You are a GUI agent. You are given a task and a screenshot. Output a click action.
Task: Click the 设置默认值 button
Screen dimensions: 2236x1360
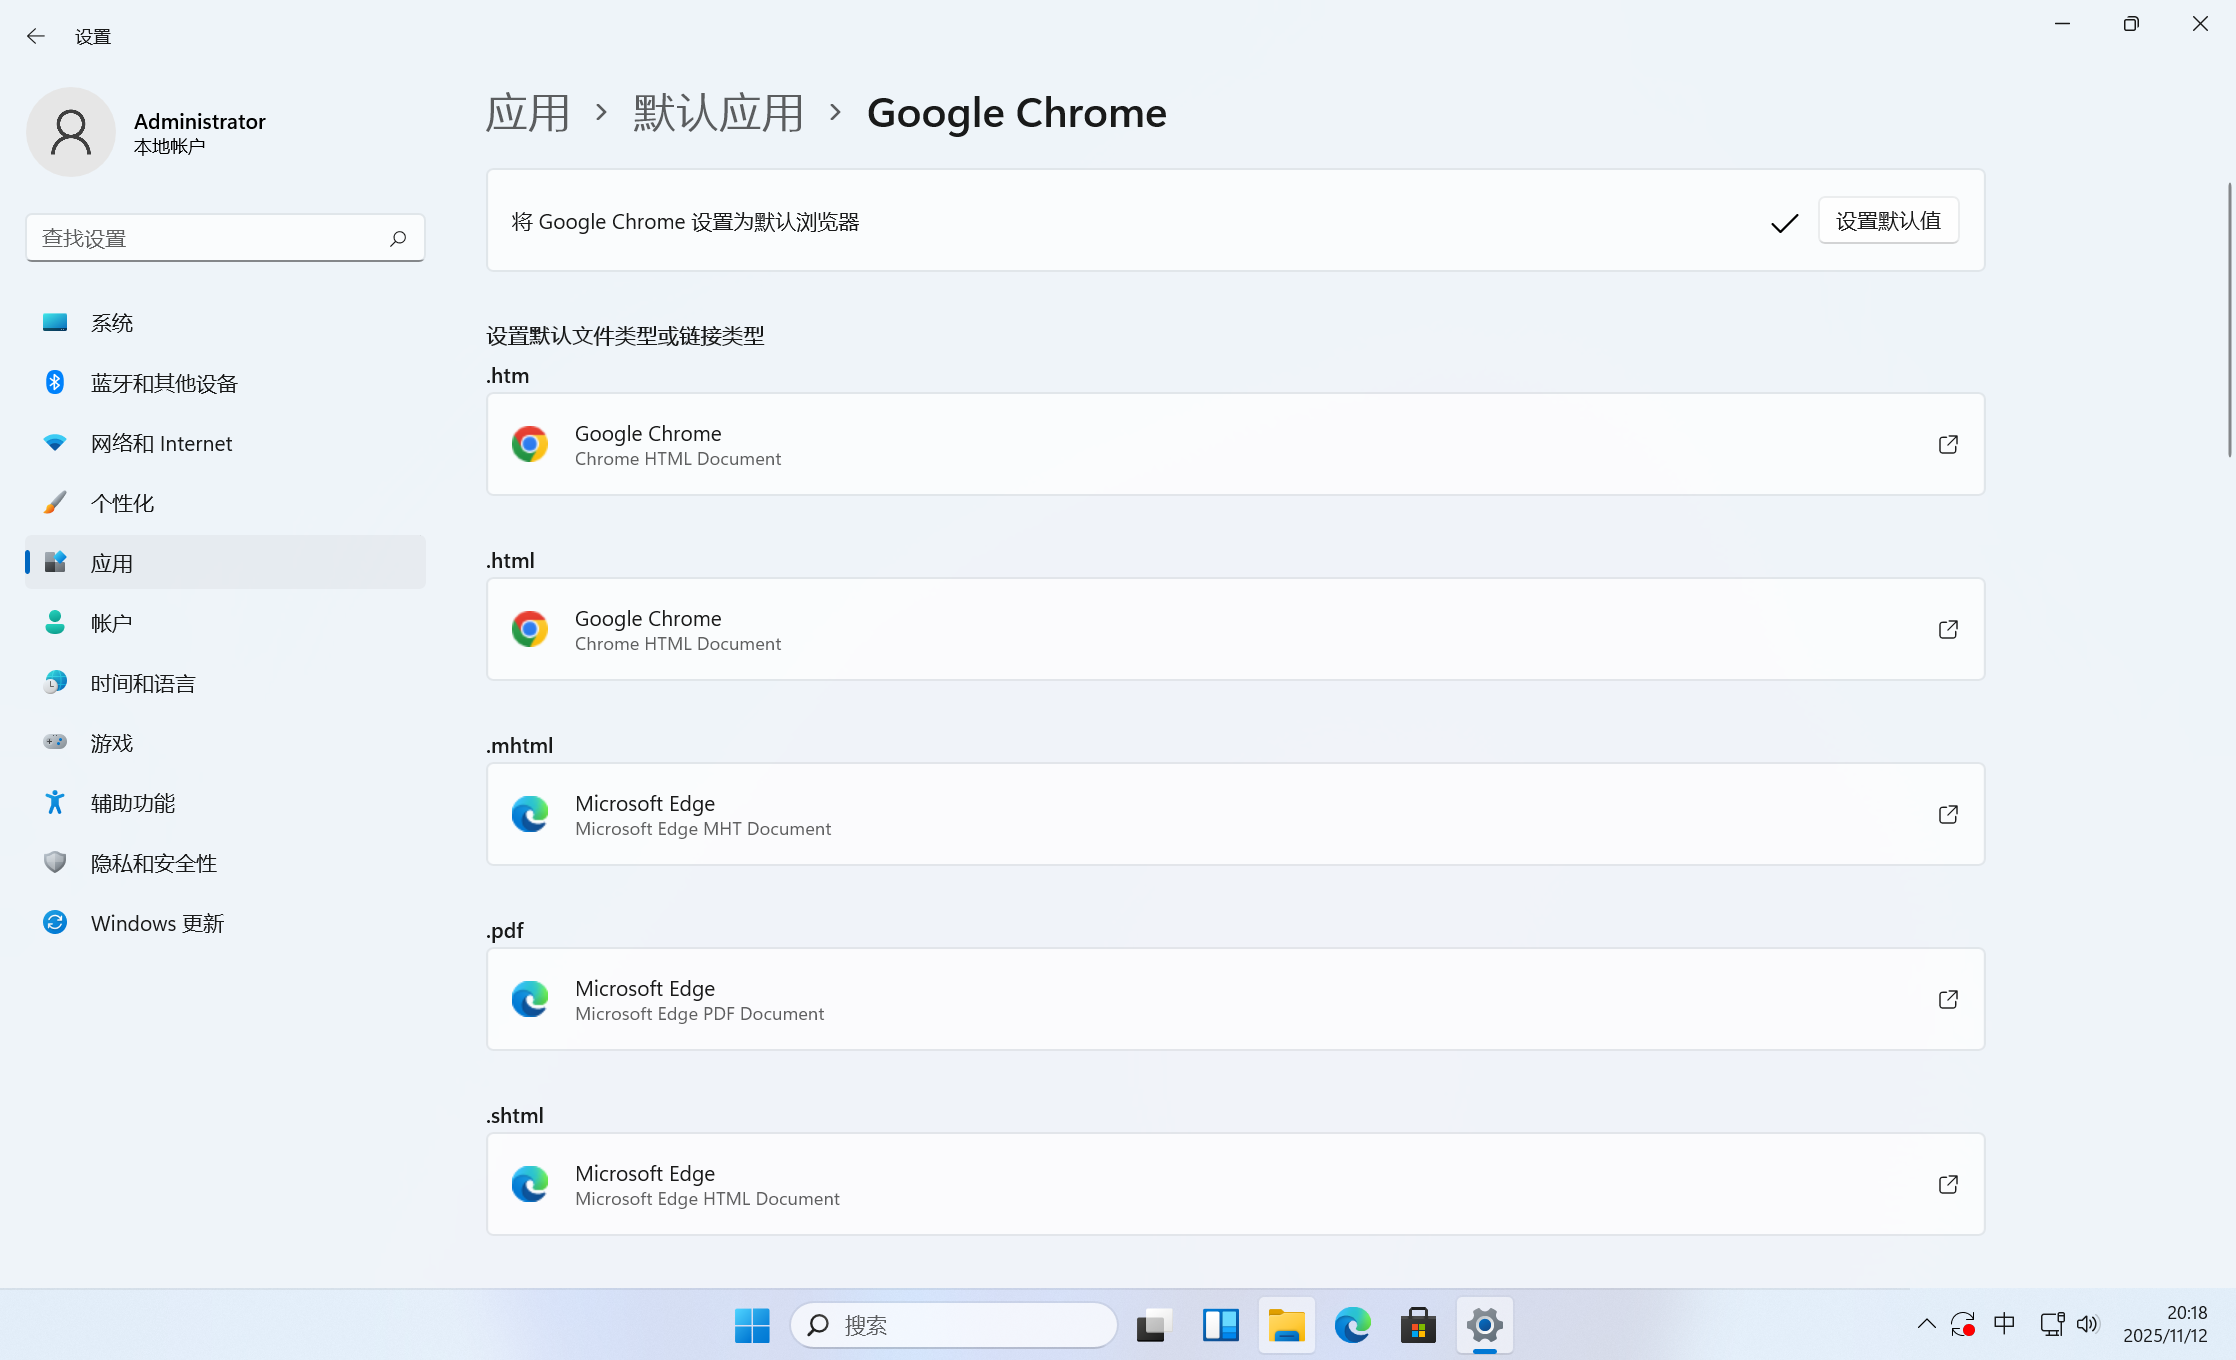(1887, 221)
